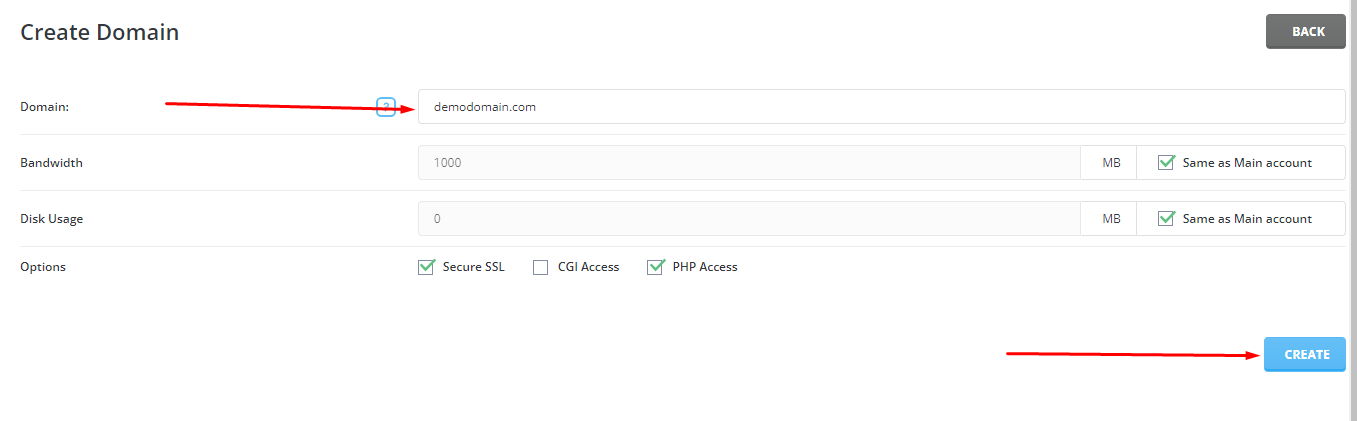Viewport: 1357px width, 421px height.
Task: Select the Disk Usage value field
Action: [749, 218]
